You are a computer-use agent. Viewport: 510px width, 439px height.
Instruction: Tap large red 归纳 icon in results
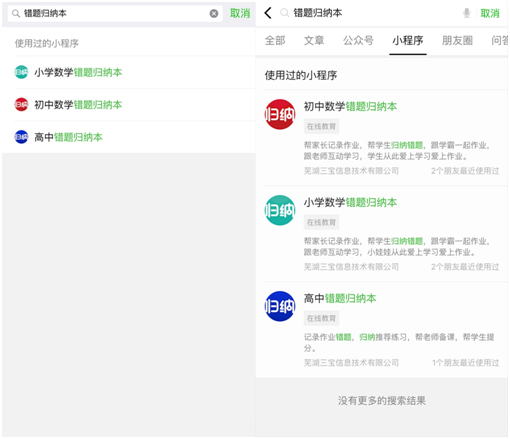click(x=280, y=114)
